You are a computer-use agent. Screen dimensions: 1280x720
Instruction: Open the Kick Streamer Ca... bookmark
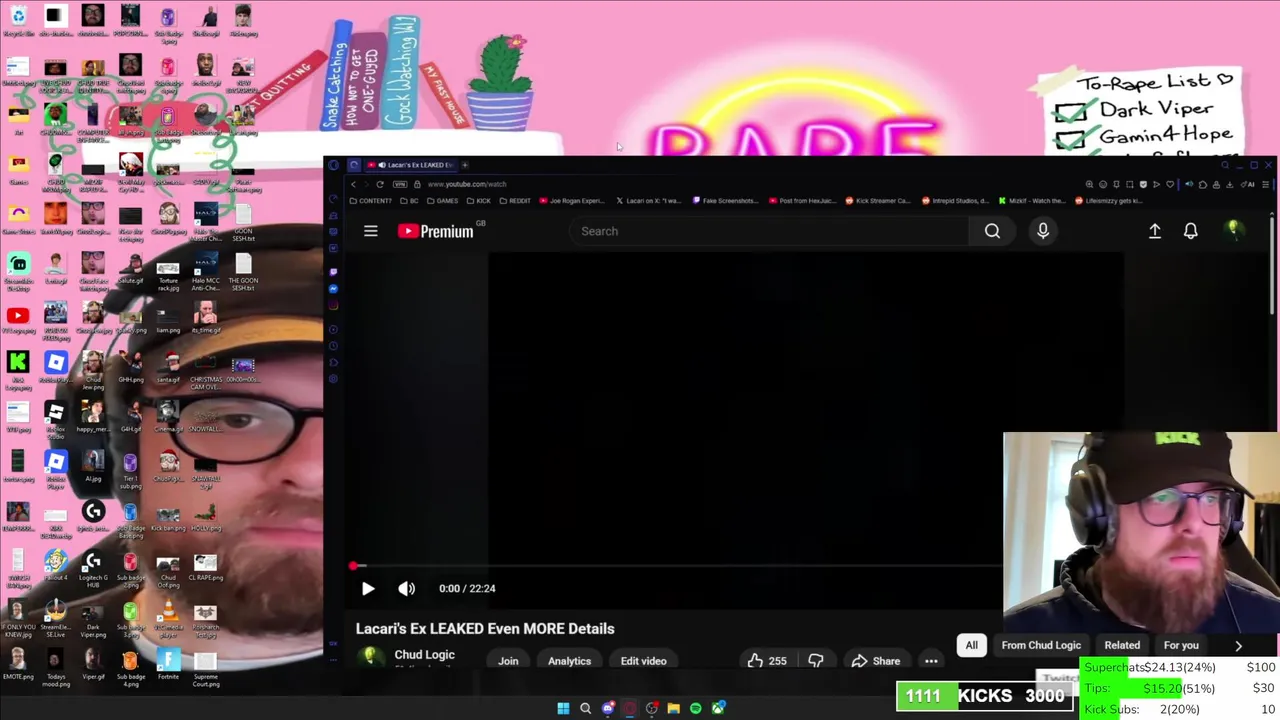(879, 201)
